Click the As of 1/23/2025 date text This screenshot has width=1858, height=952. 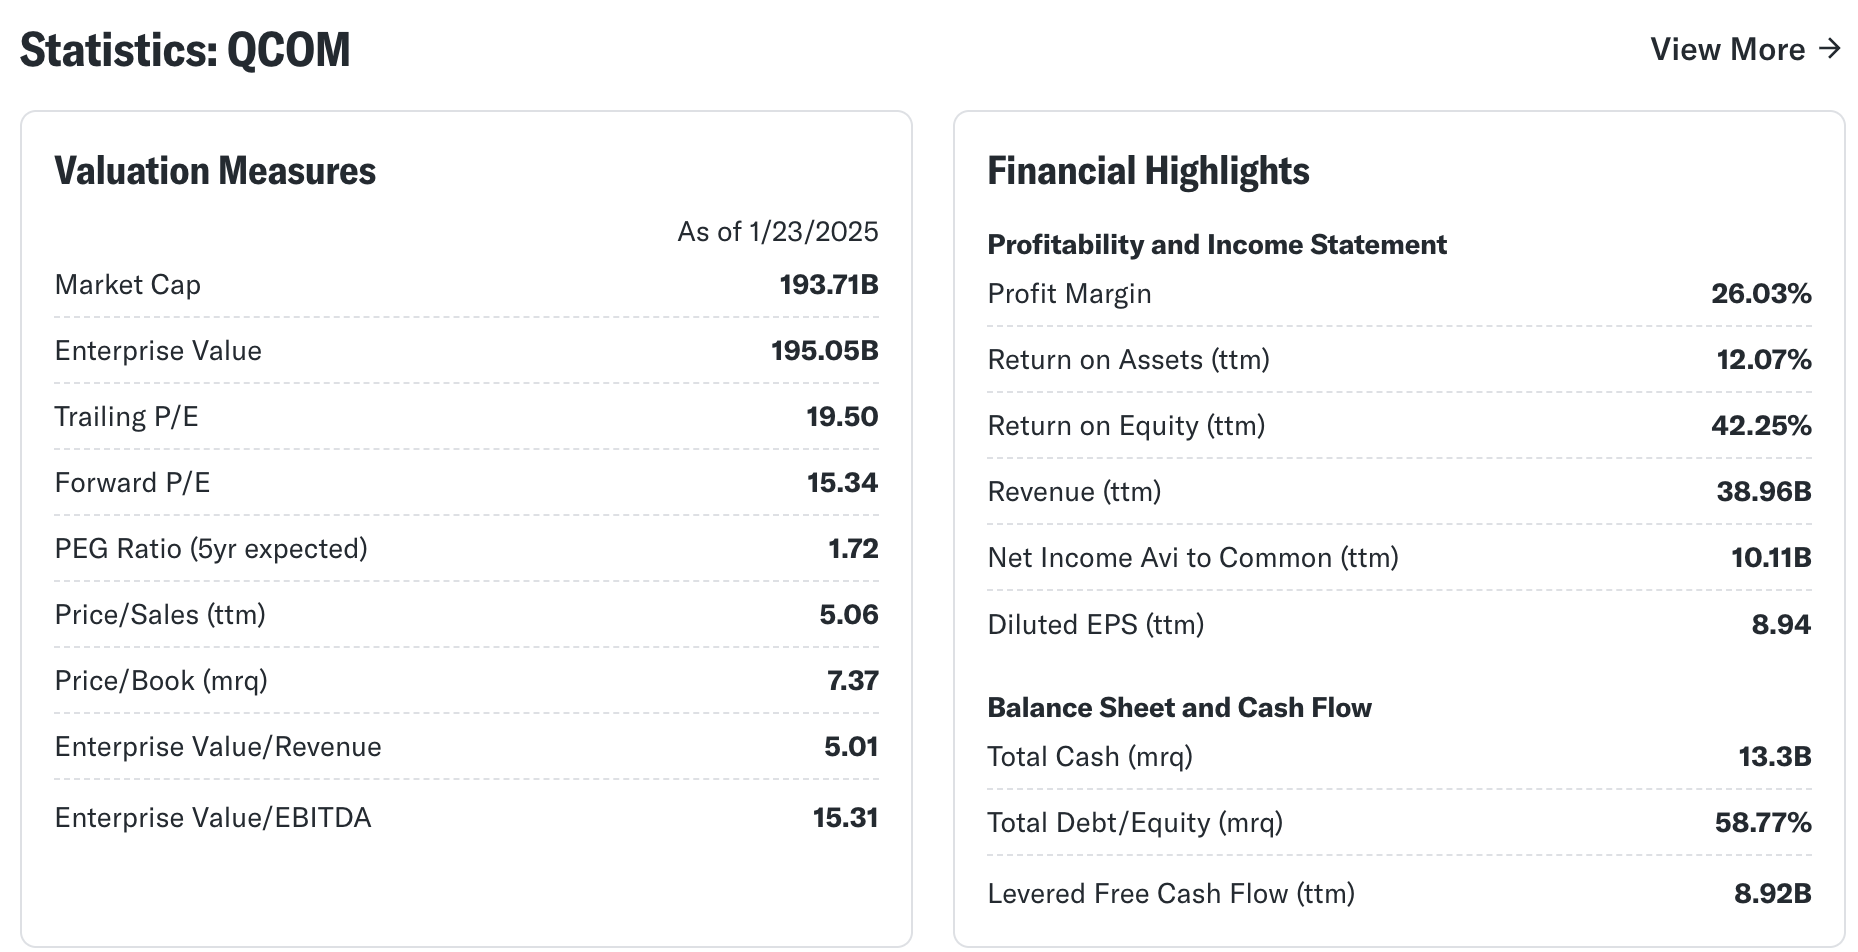[778, 232]
